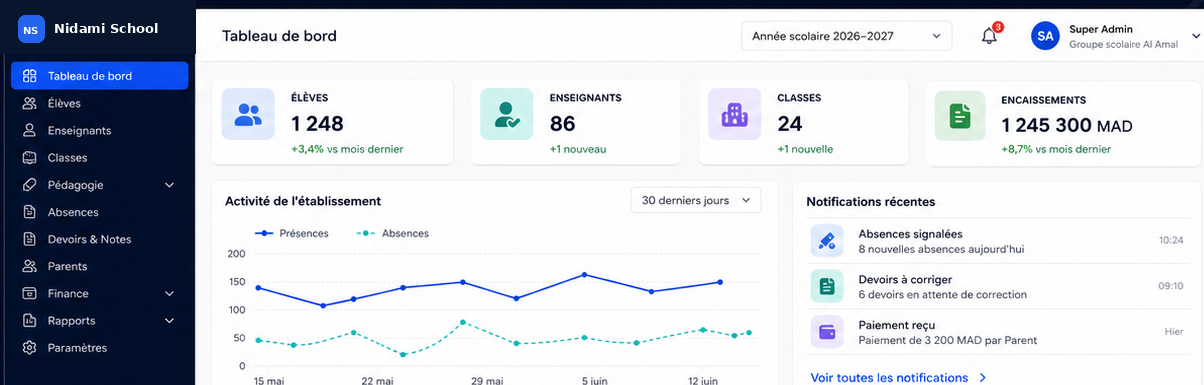Click the 09:10 notification time
This screenshot has width=1204, height=385.
click(1171, 286)
